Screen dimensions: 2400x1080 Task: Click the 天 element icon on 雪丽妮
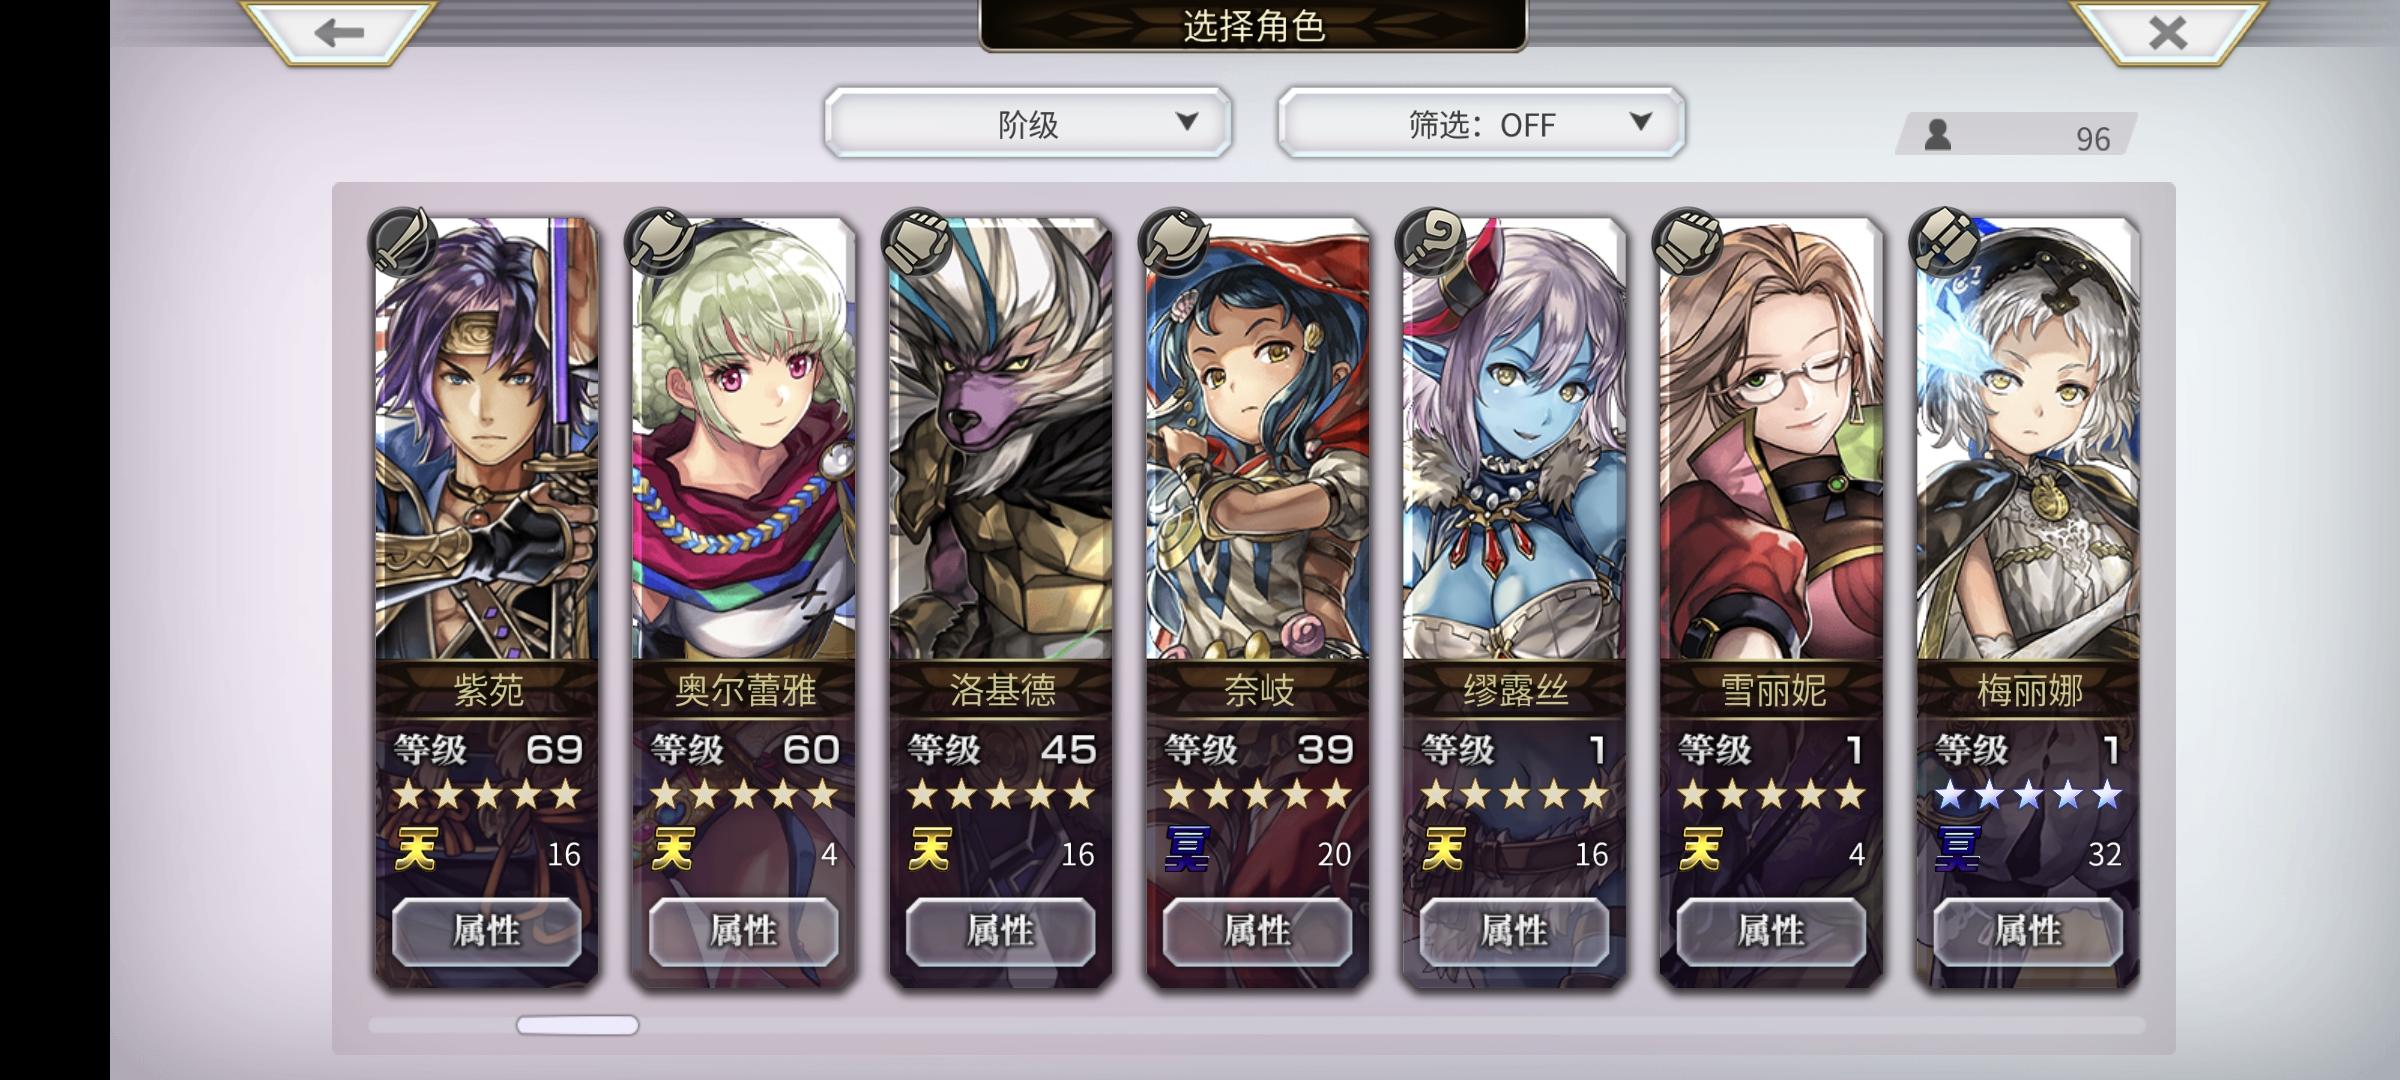[x=1701, y=851]
